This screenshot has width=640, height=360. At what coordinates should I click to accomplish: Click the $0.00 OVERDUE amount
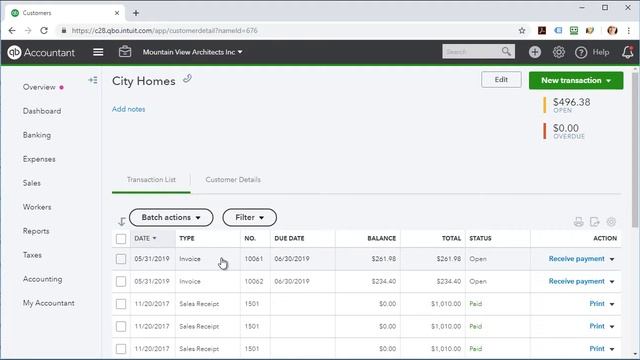(x=566, y=128)
